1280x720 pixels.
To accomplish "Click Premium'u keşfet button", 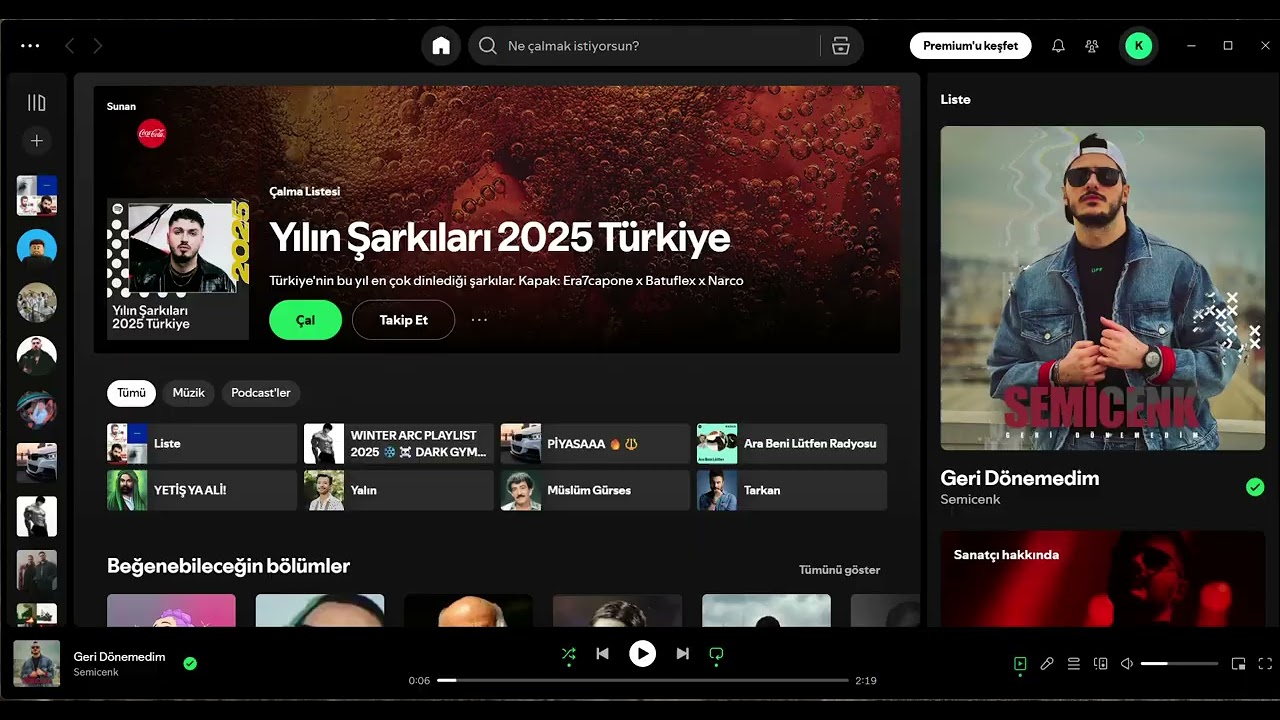I will click(x=970, y=46).
